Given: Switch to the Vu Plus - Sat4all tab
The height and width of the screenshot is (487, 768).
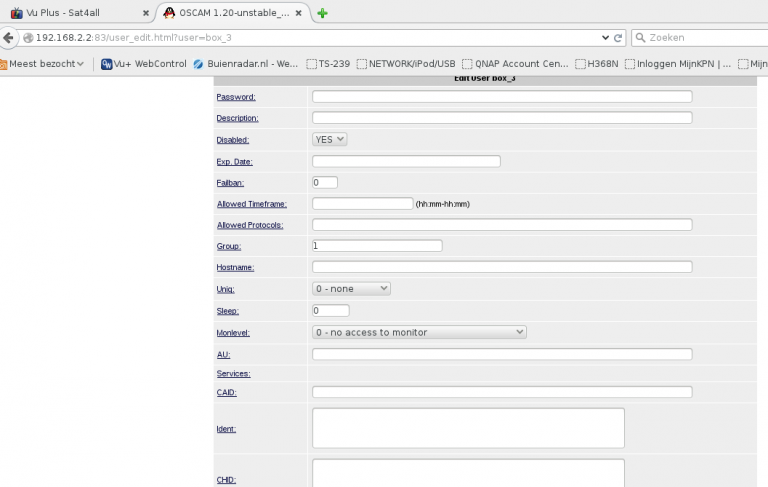Looking at the screenshot, I should tap(75, 13).
